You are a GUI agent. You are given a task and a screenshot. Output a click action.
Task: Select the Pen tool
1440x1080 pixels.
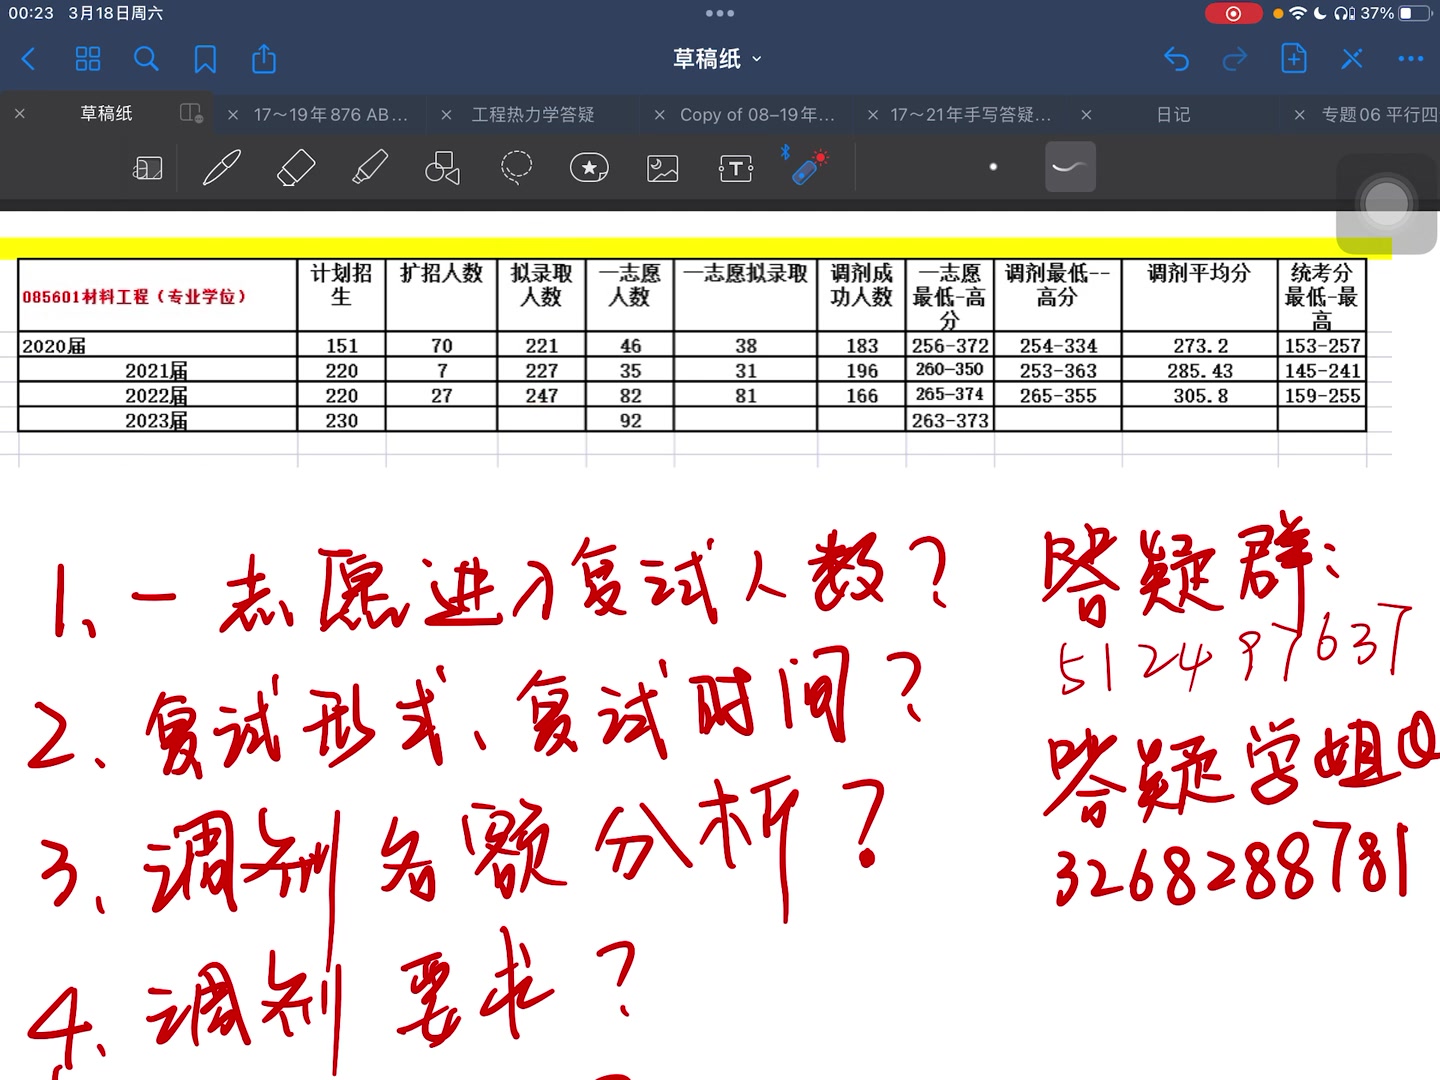[222, 167]
